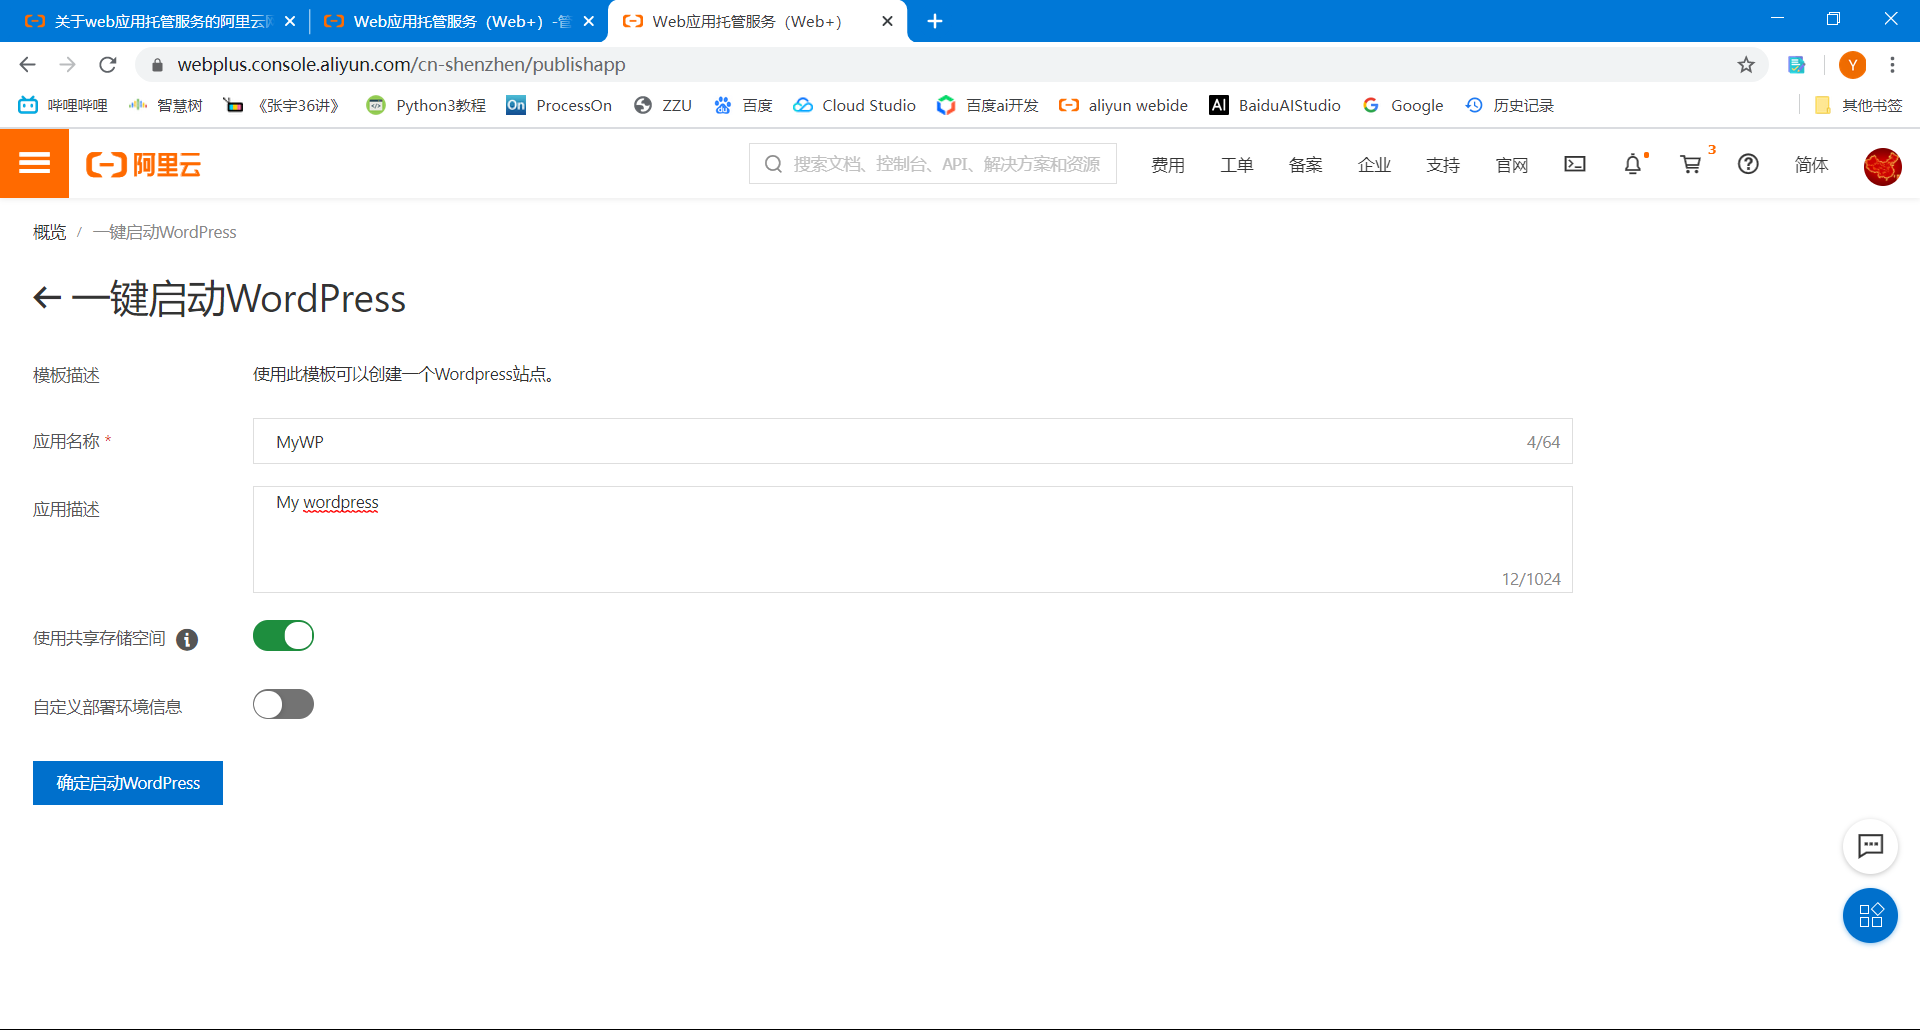Viewport: 1920px width, 1030px height.
Task: Open the Google bookmark
Action: click(x=1403, y=105)
